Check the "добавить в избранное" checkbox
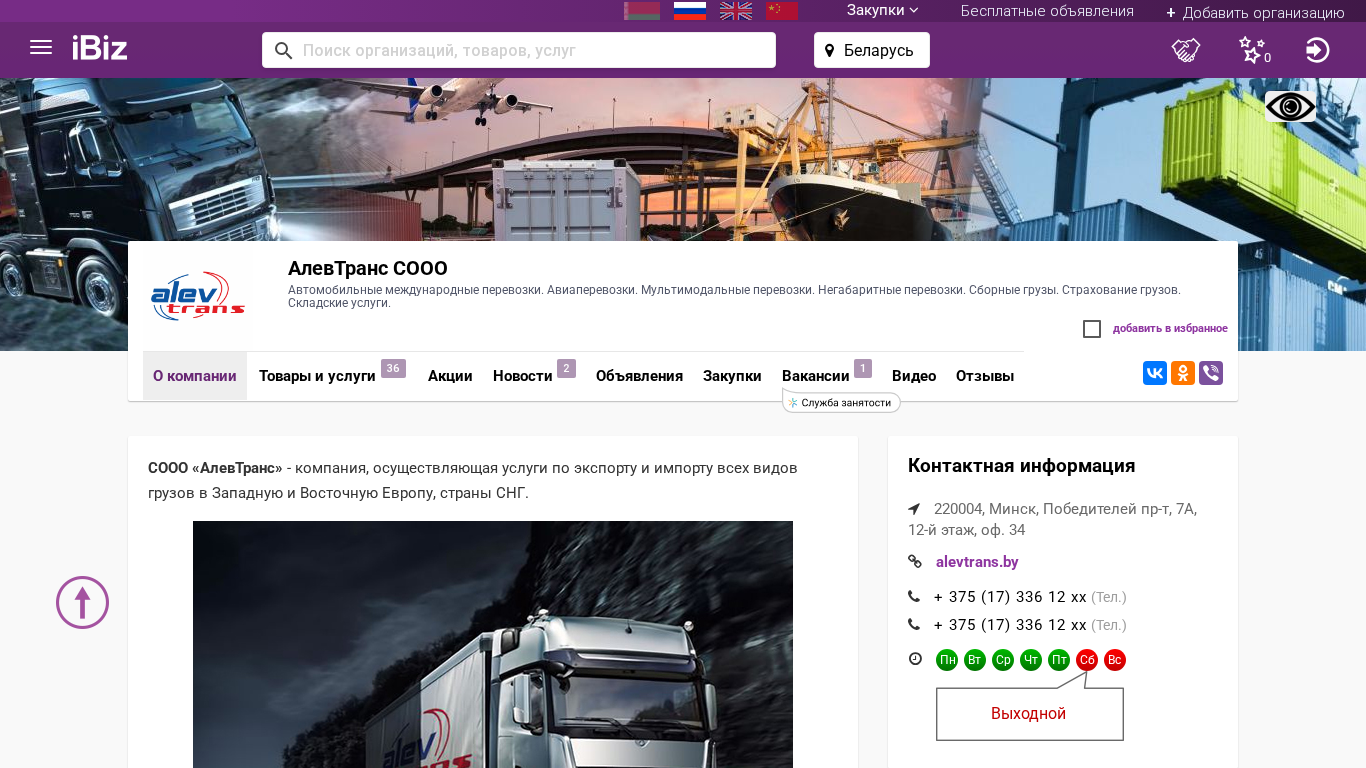 coord(1092,329)
